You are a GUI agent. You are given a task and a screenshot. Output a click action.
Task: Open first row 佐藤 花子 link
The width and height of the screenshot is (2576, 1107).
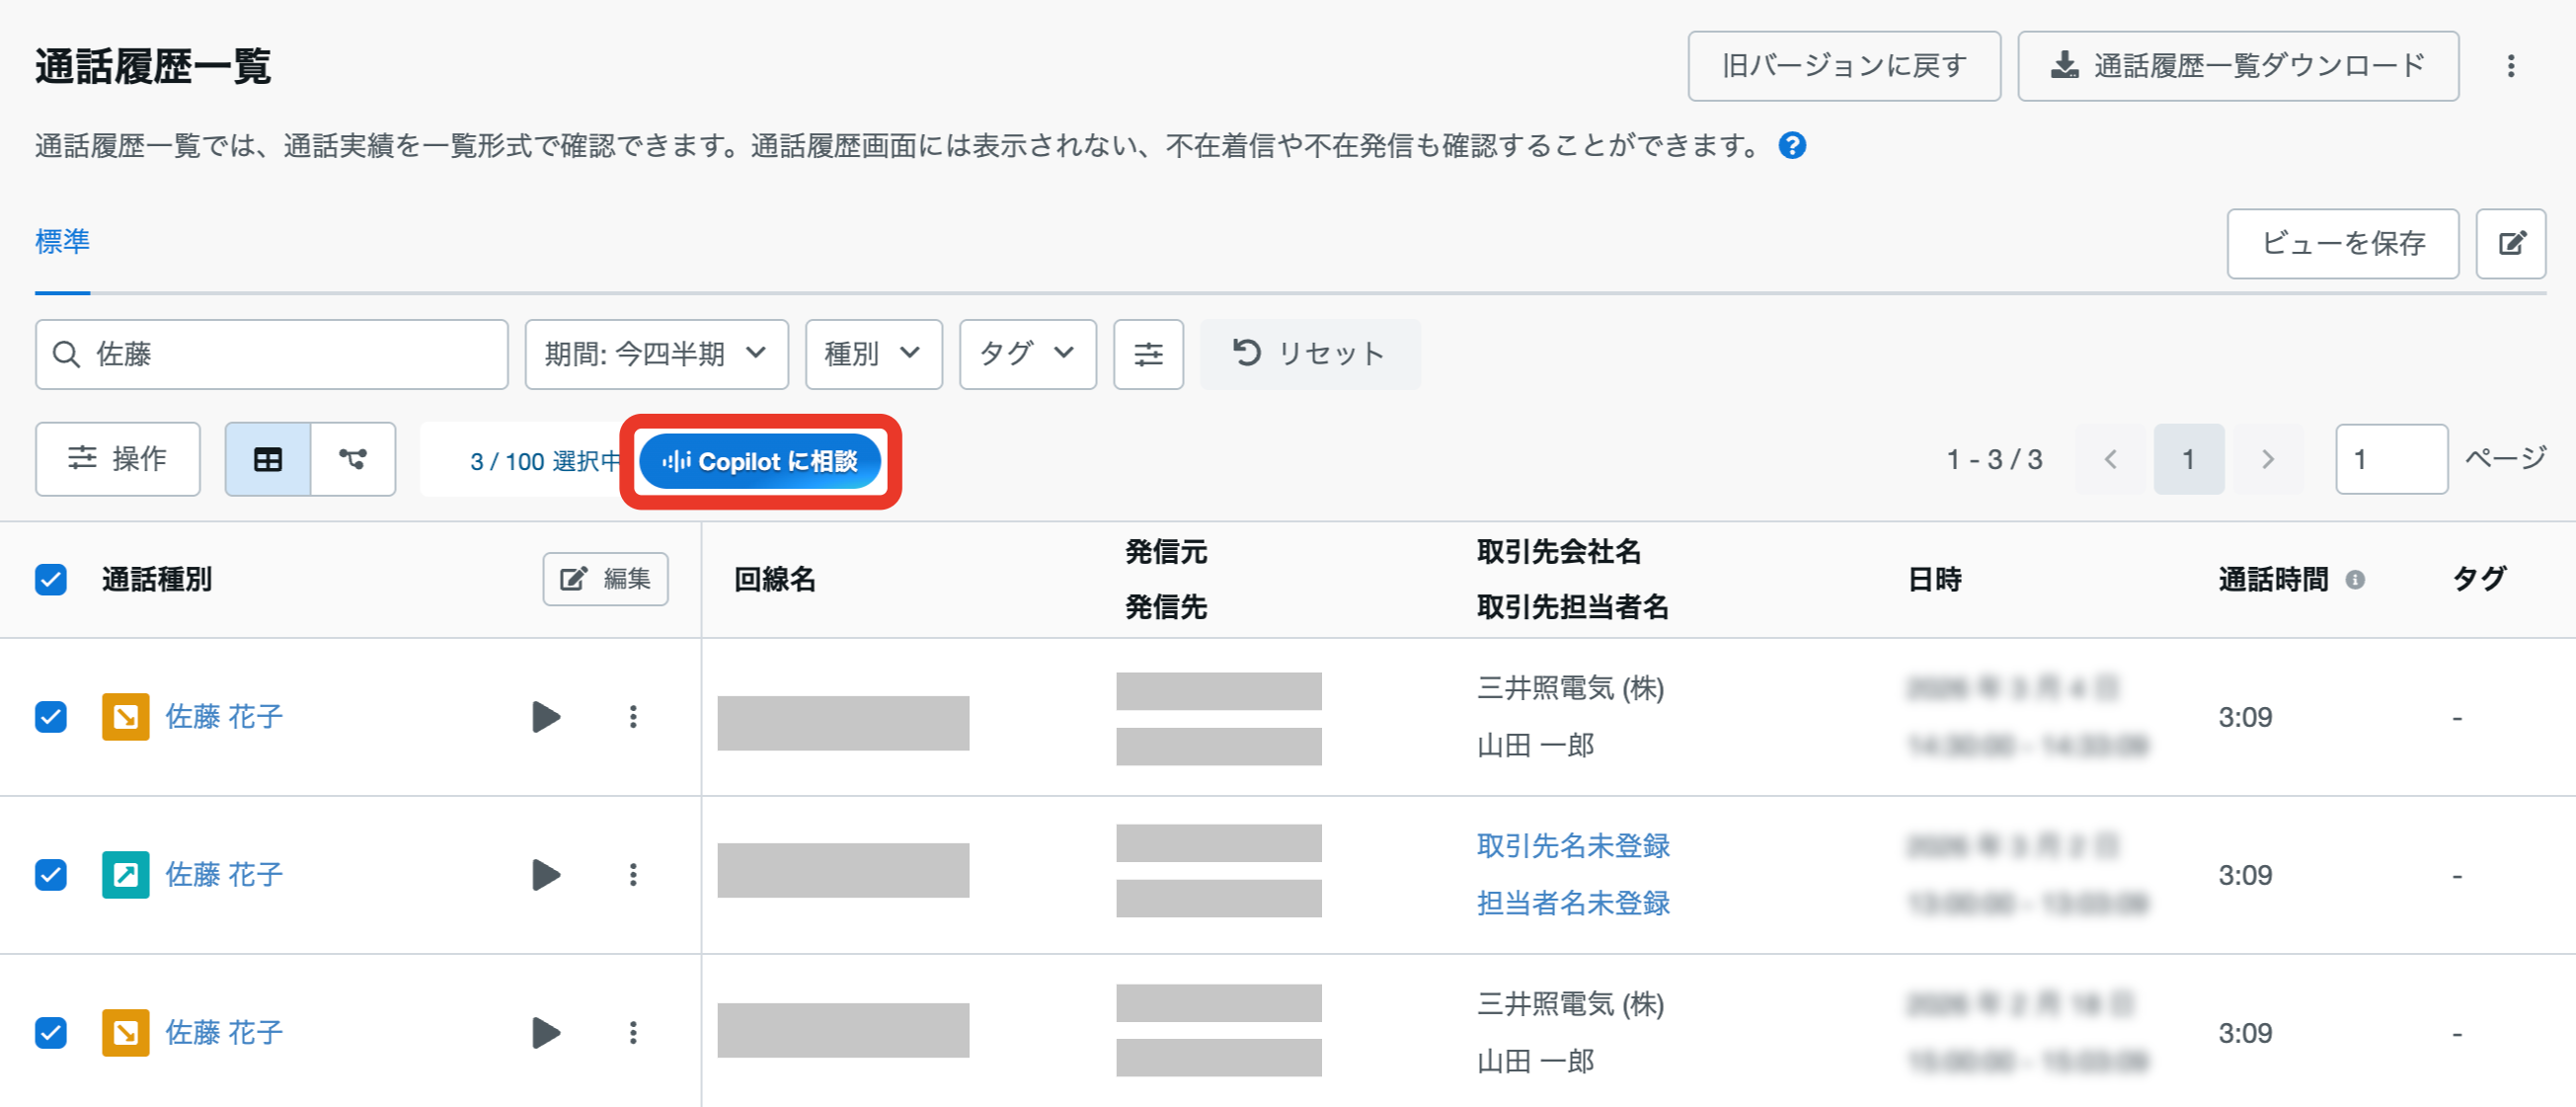tap(224, 717)
